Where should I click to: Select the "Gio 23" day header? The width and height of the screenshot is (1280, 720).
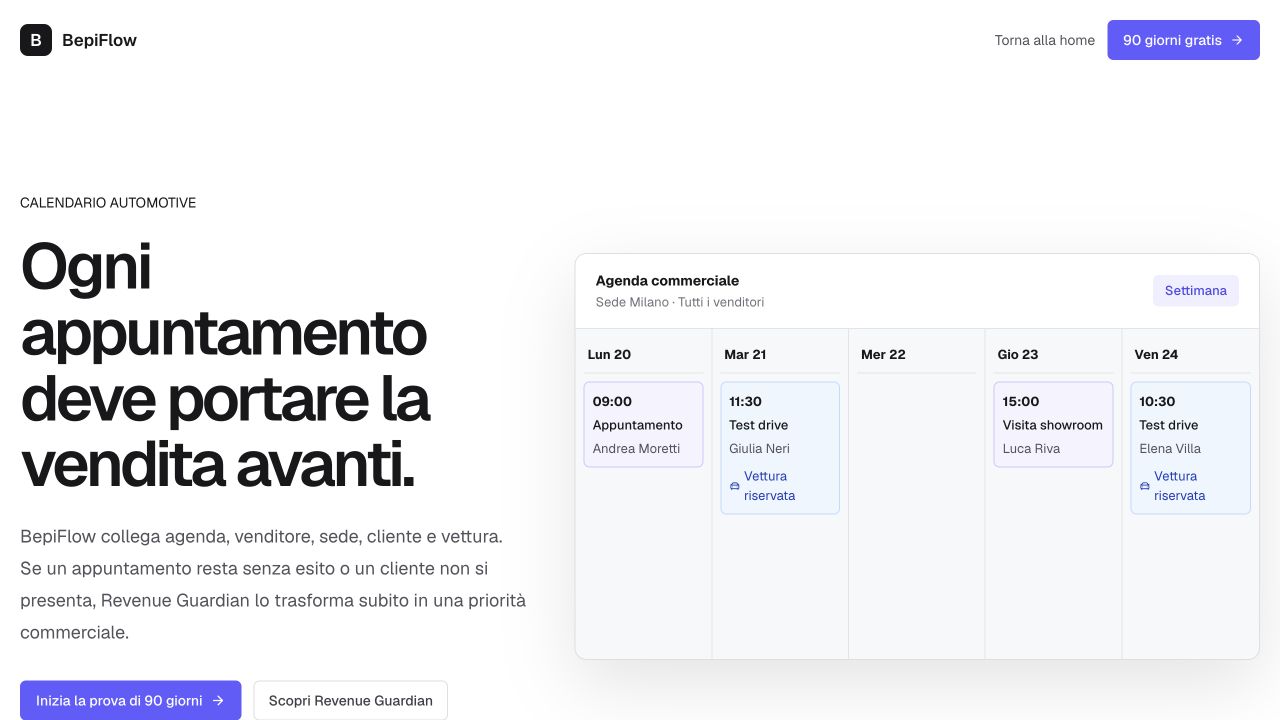coord(1018,354)
